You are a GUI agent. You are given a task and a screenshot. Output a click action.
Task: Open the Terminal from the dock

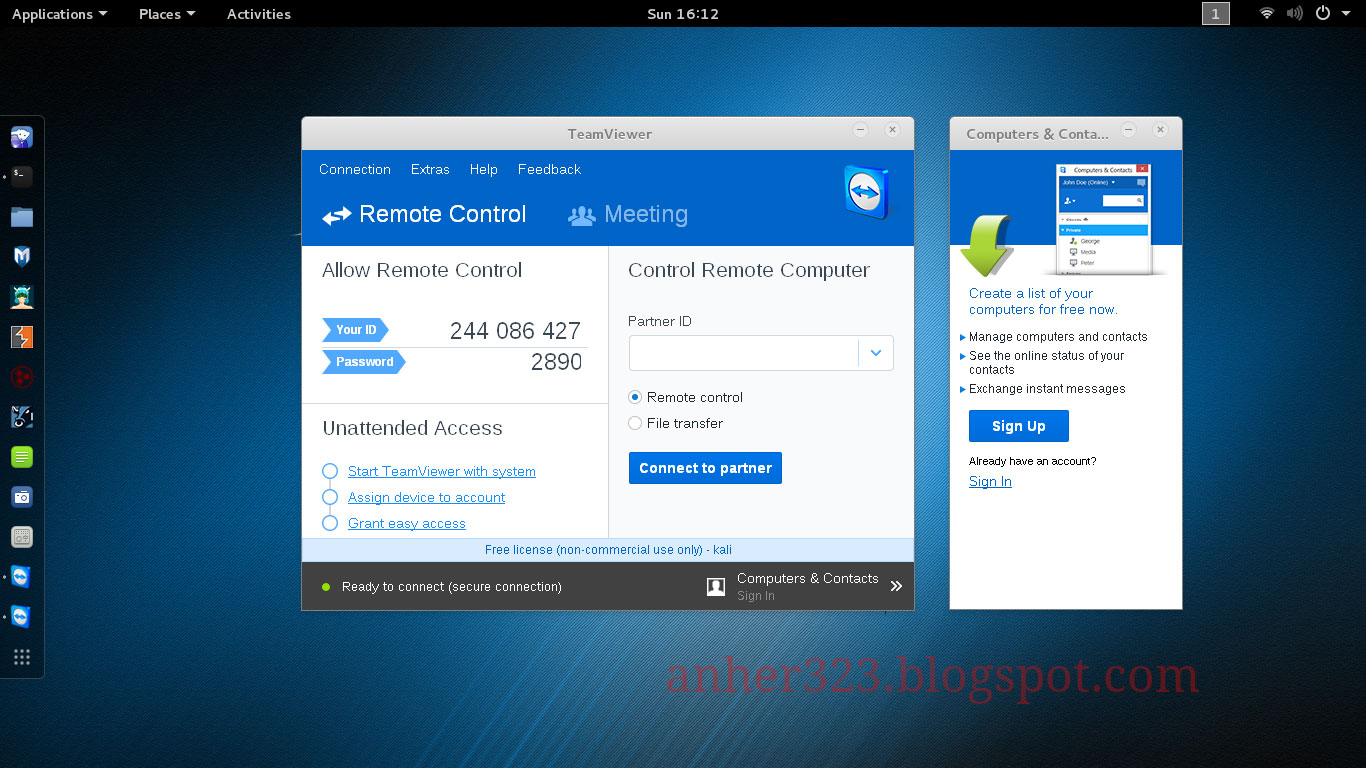22,177
